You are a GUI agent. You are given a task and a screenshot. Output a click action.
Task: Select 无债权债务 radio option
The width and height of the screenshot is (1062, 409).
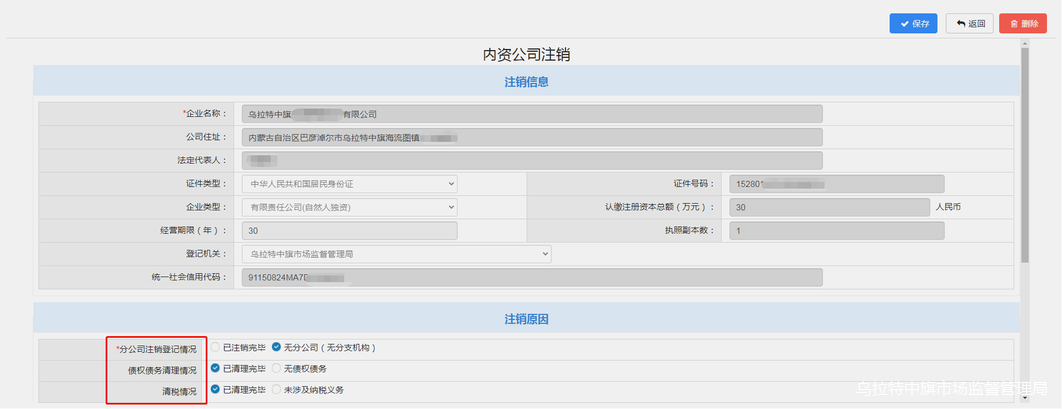point(277,369)
